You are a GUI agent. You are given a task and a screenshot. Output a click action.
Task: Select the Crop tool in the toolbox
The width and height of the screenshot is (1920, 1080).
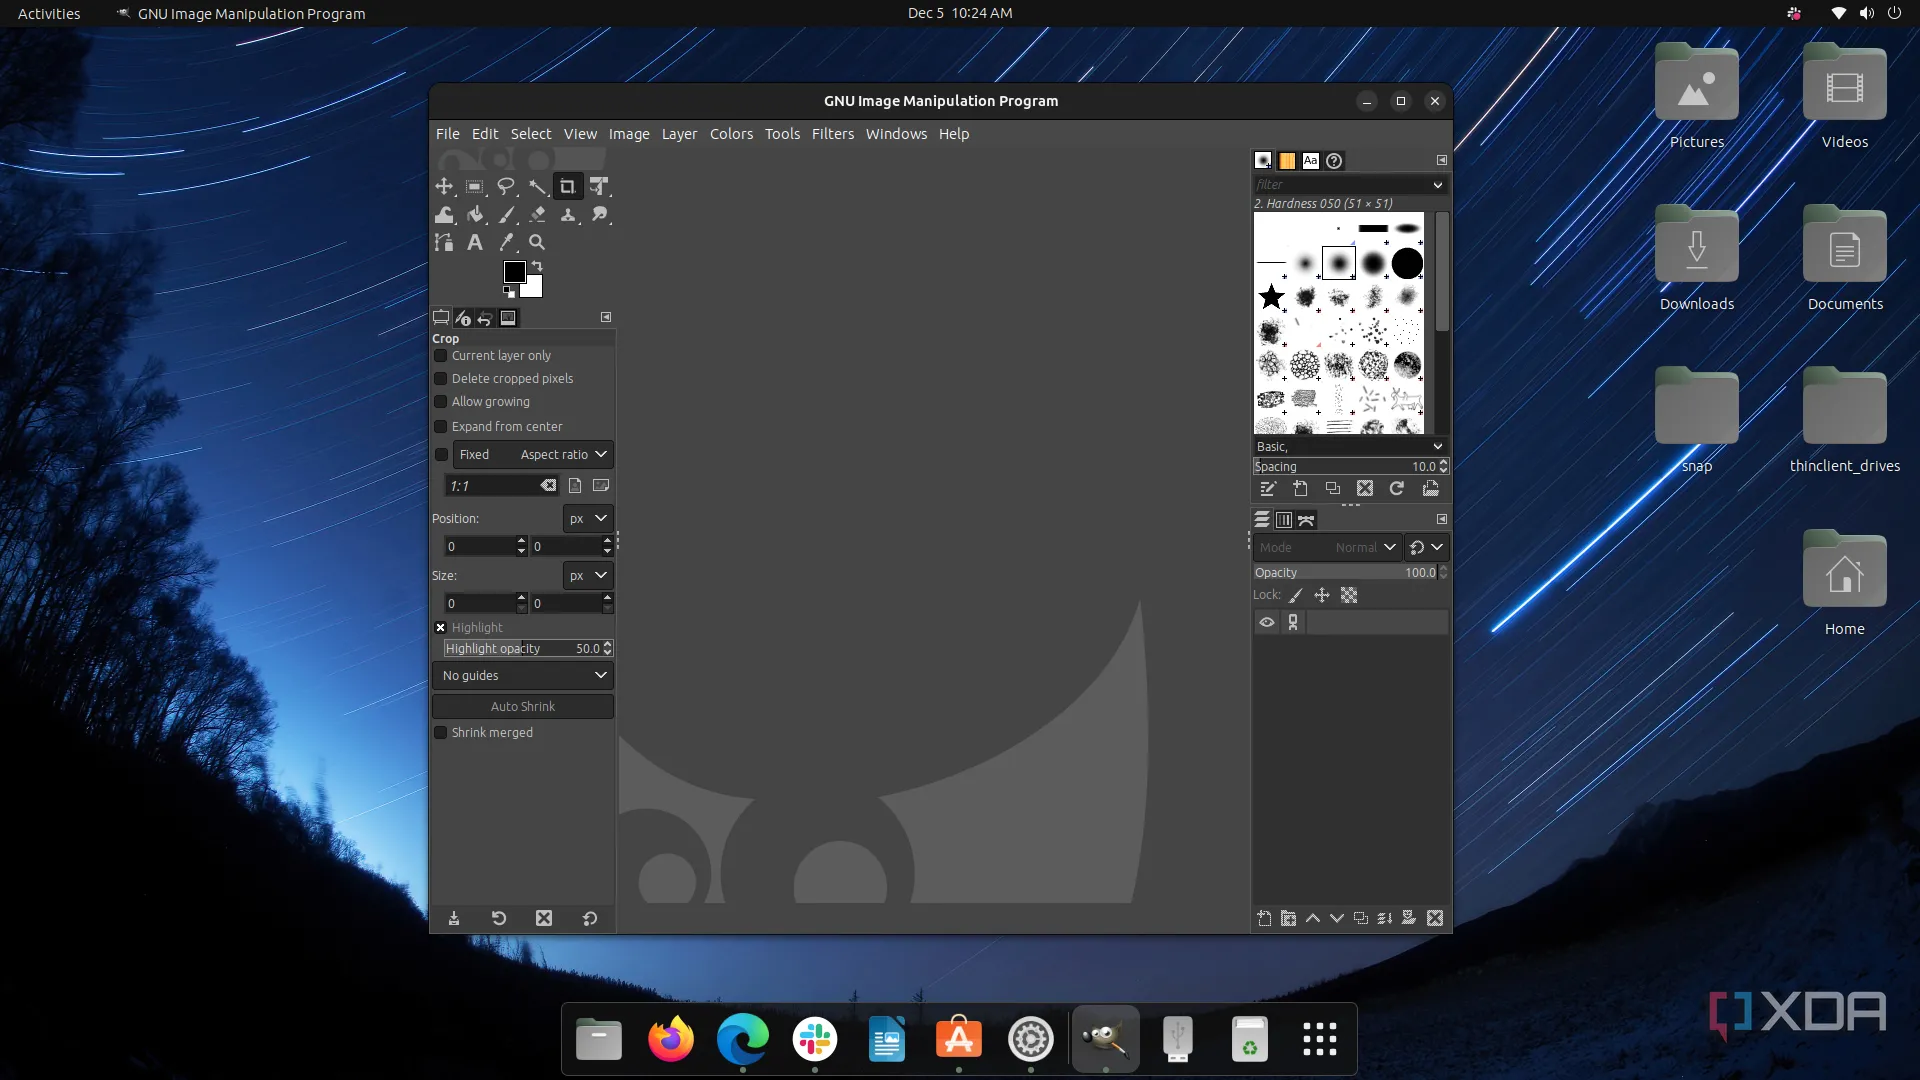pos(568,187)
